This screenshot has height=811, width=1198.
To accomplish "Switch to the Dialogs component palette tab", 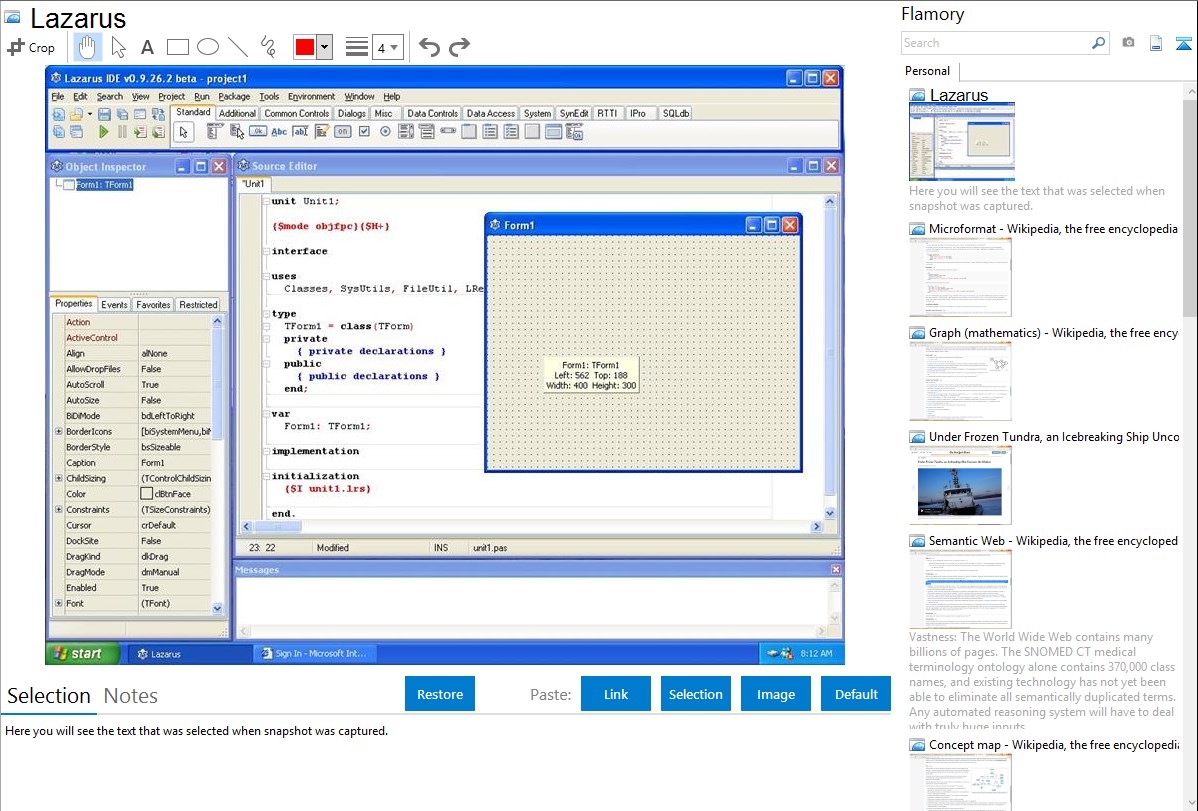I will (x=351, y=113).
